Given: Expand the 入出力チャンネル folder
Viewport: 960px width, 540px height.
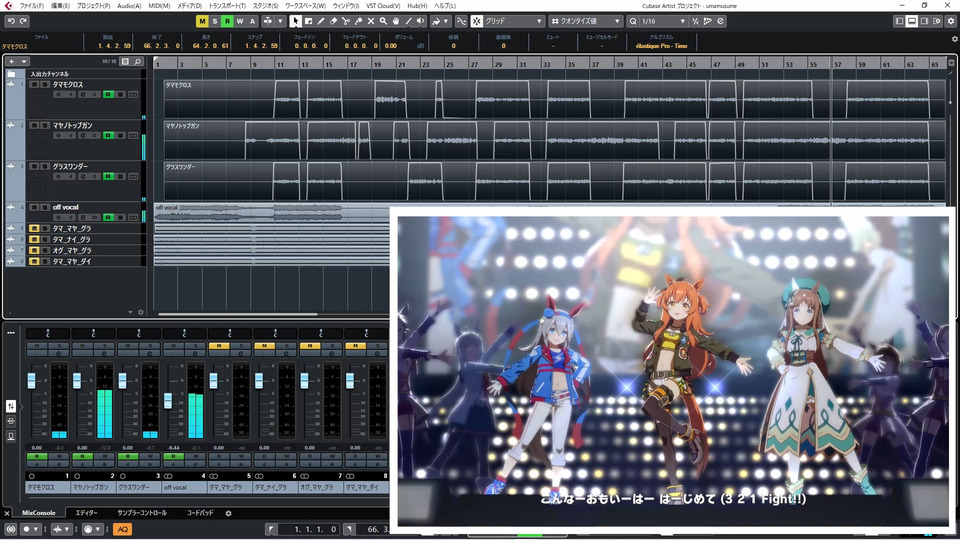Looking at the screenshot, I should (12, 74).
